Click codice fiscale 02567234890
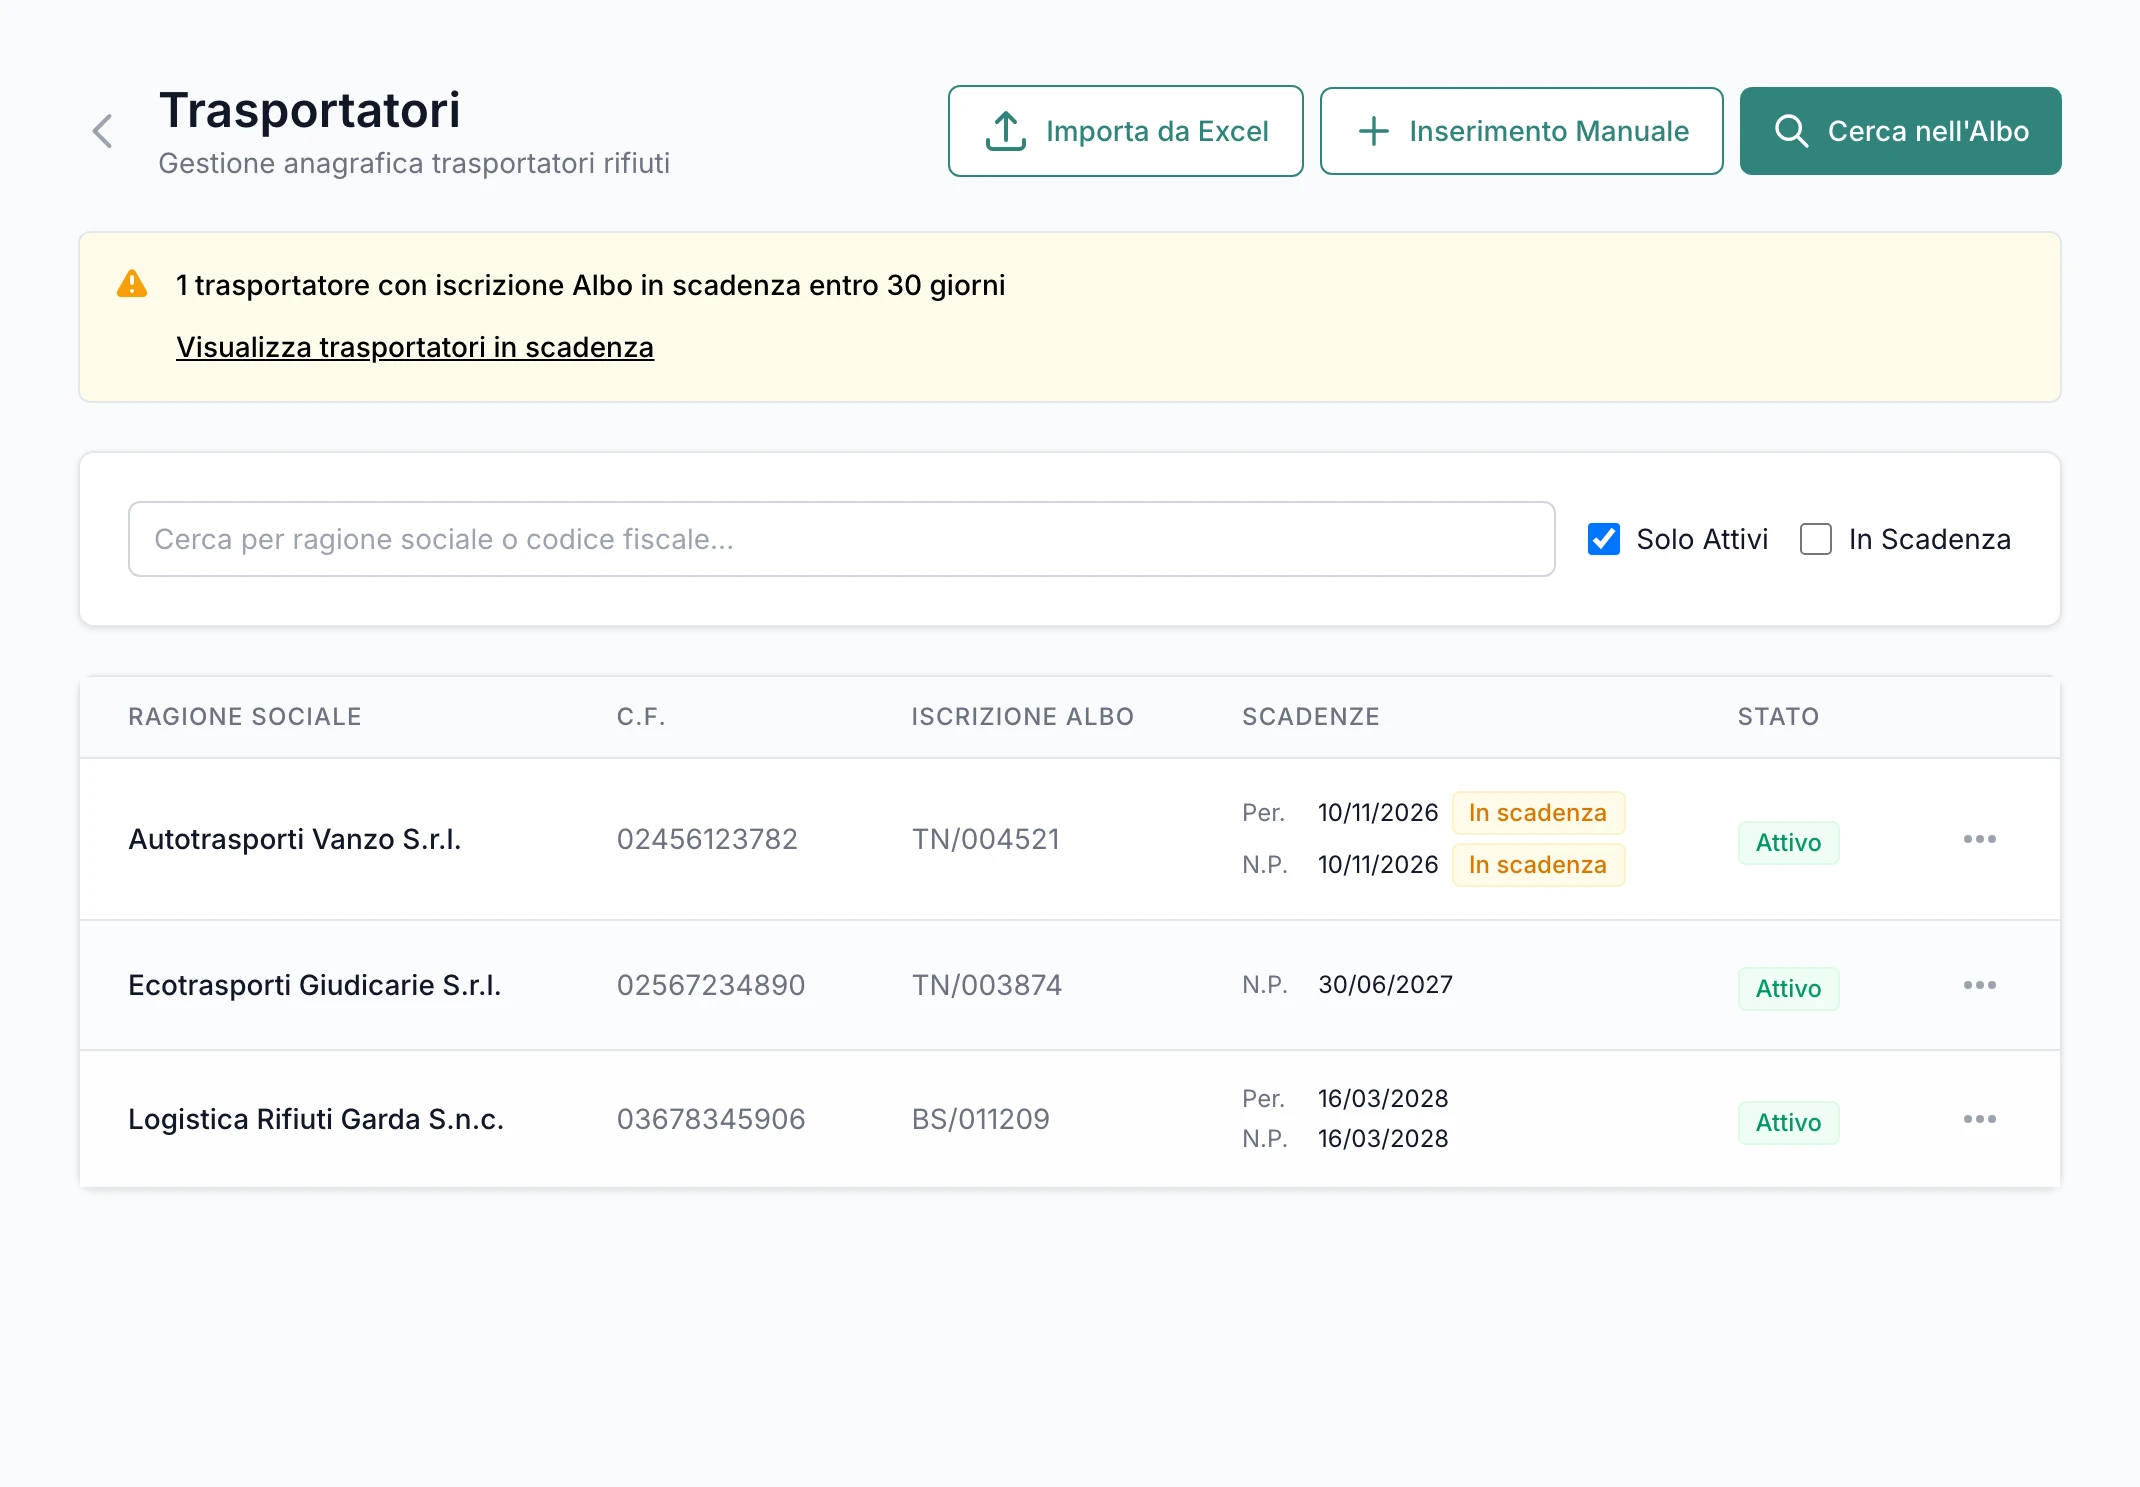 click(711, 985)
